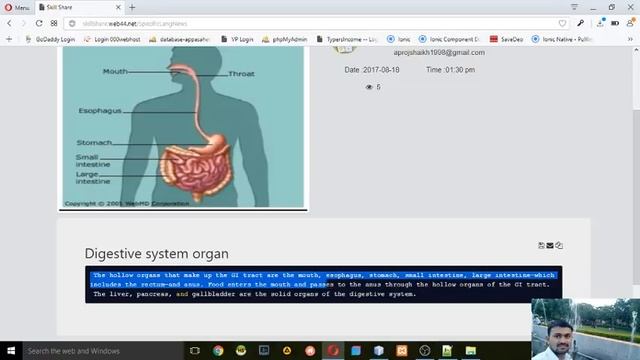
Task: Open the blue square taskbar app
Action: coord(356,351)
